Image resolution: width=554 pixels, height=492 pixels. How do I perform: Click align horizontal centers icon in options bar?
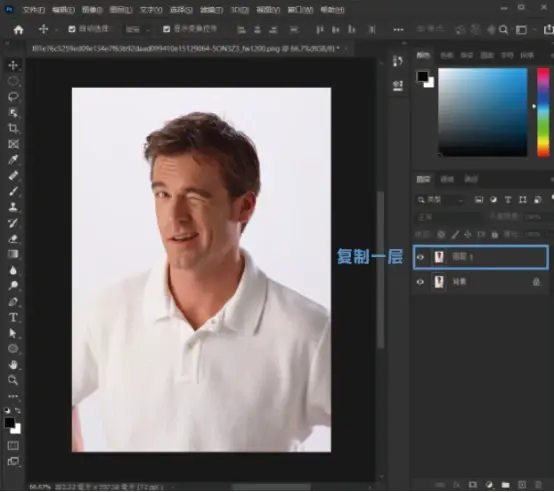click(x=257, y=30)
